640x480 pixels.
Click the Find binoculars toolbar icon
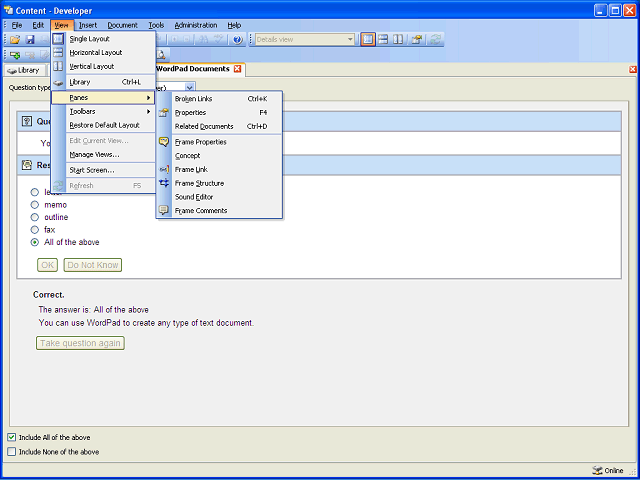[202, 40]
